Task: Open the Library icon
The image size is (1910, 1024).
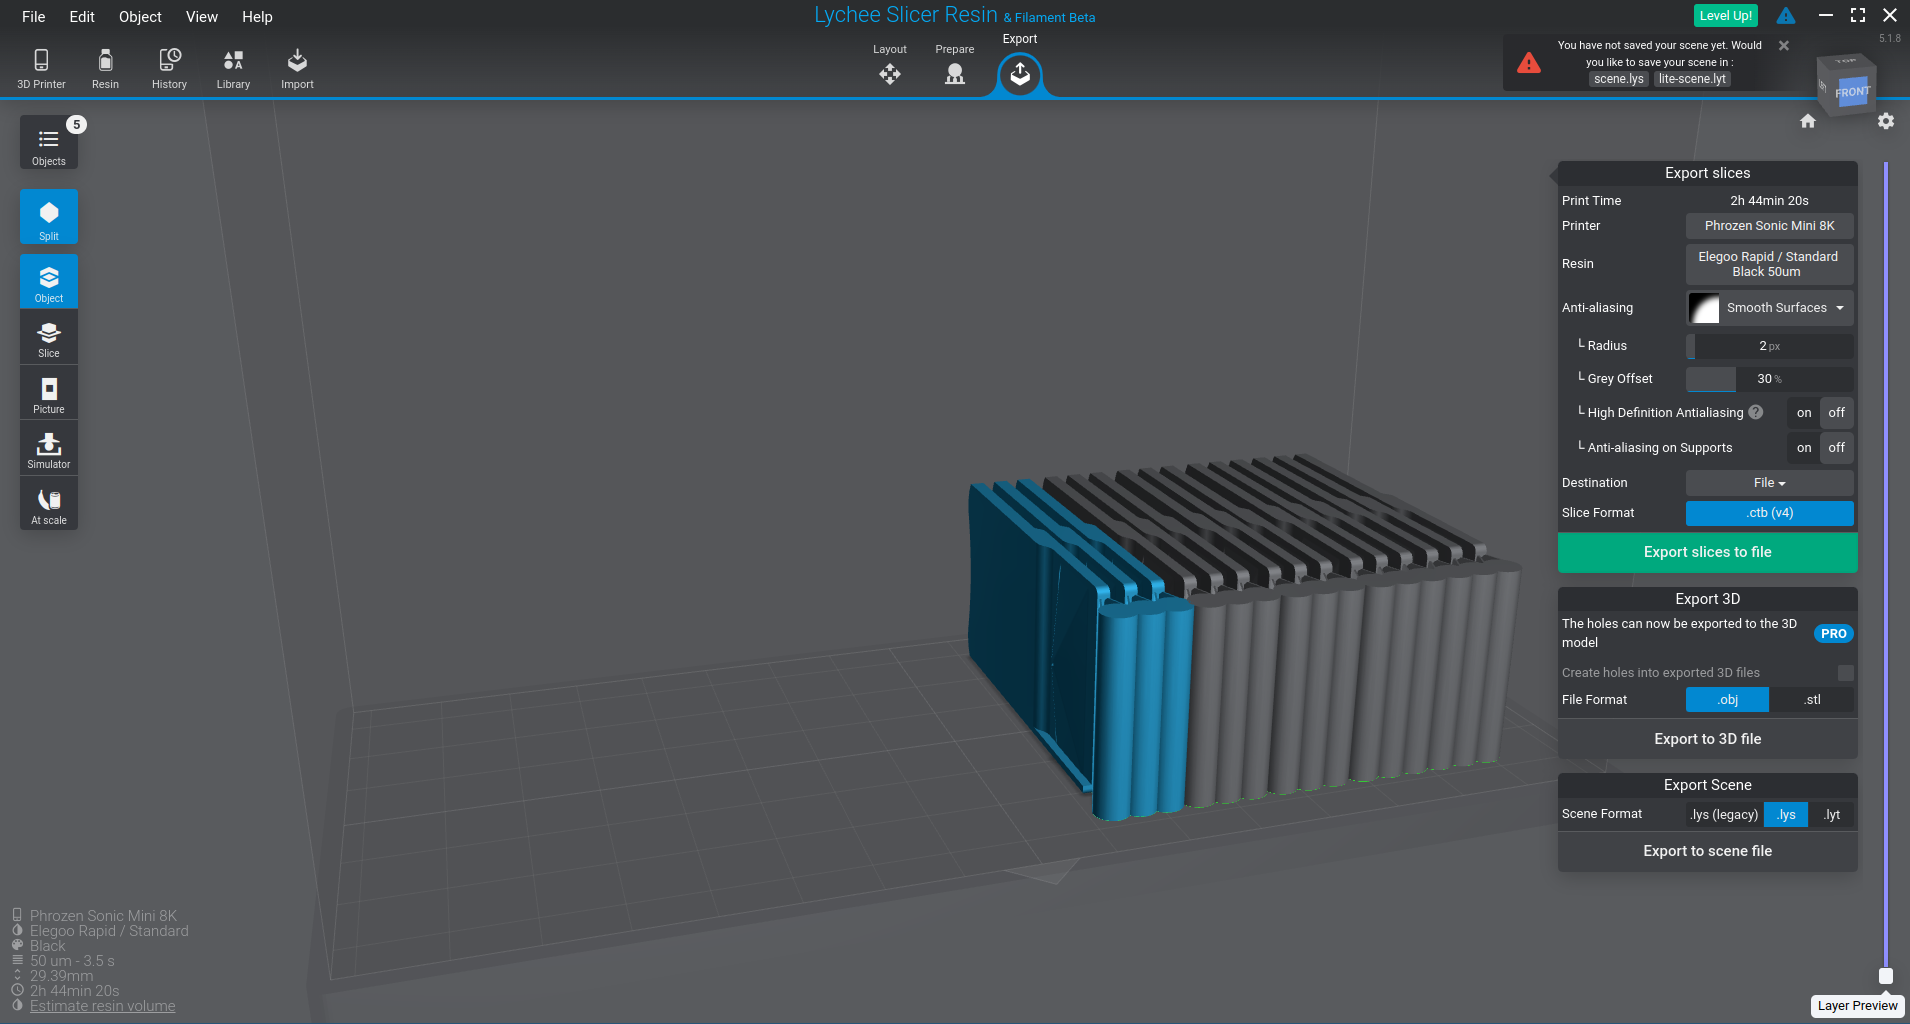Action: coord(233,69)
